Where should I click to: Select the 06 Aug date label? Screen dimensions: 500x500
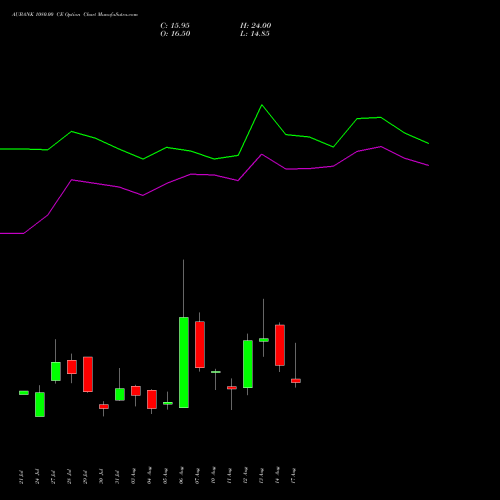(x=181, y=475)
